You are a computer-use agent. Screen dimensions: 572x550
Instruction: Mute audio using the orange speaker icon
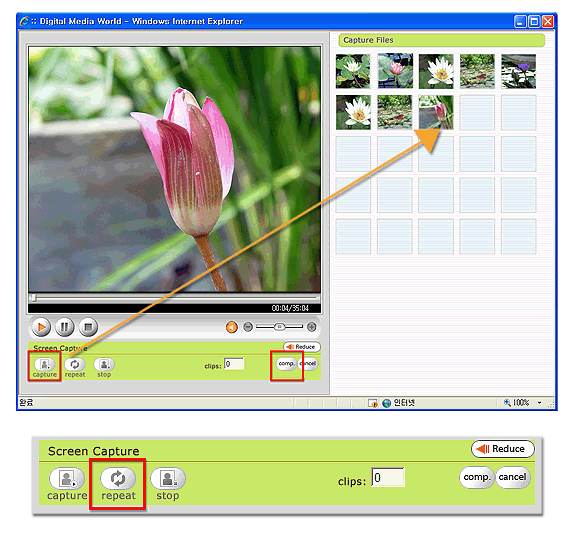(x=231, y=327)
